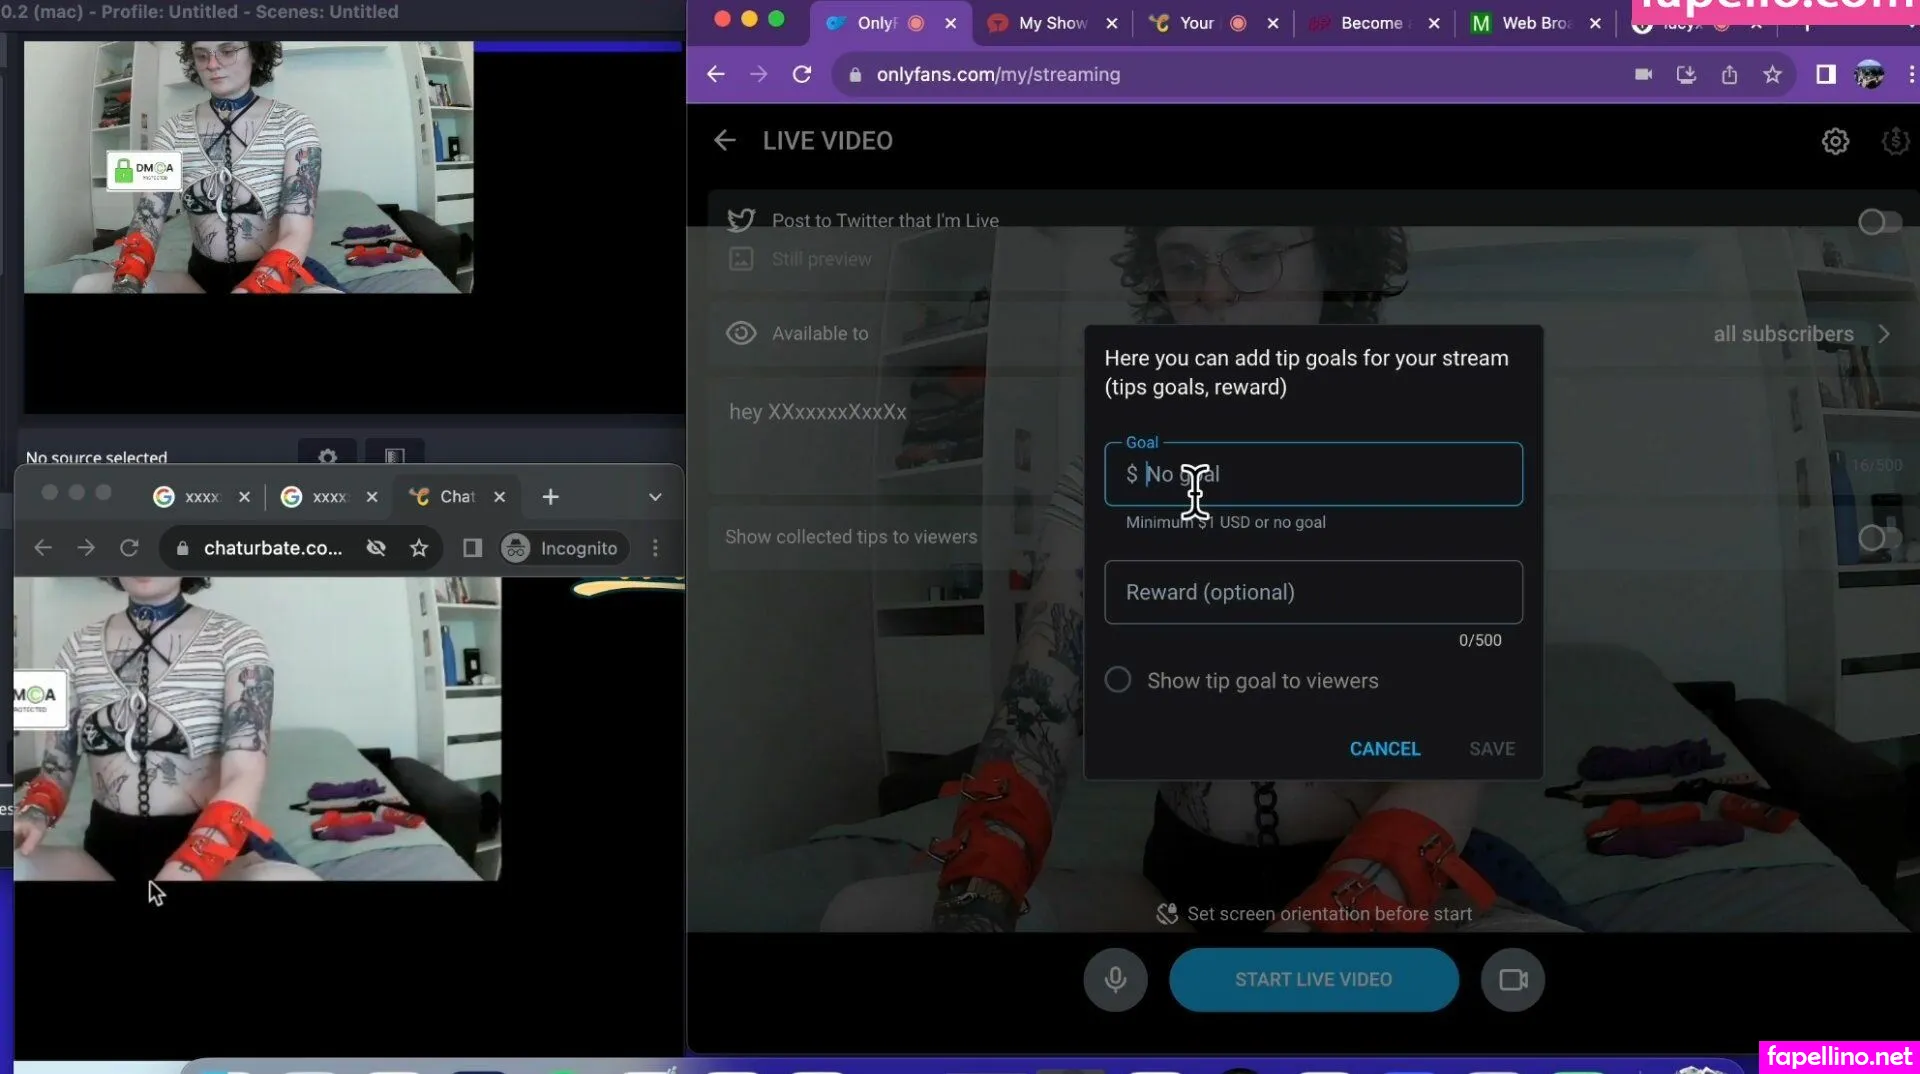The height and width of the screenshot is (1074, 1920).
Task: Click the install app icon in address bar
Action: point(1686,74)
